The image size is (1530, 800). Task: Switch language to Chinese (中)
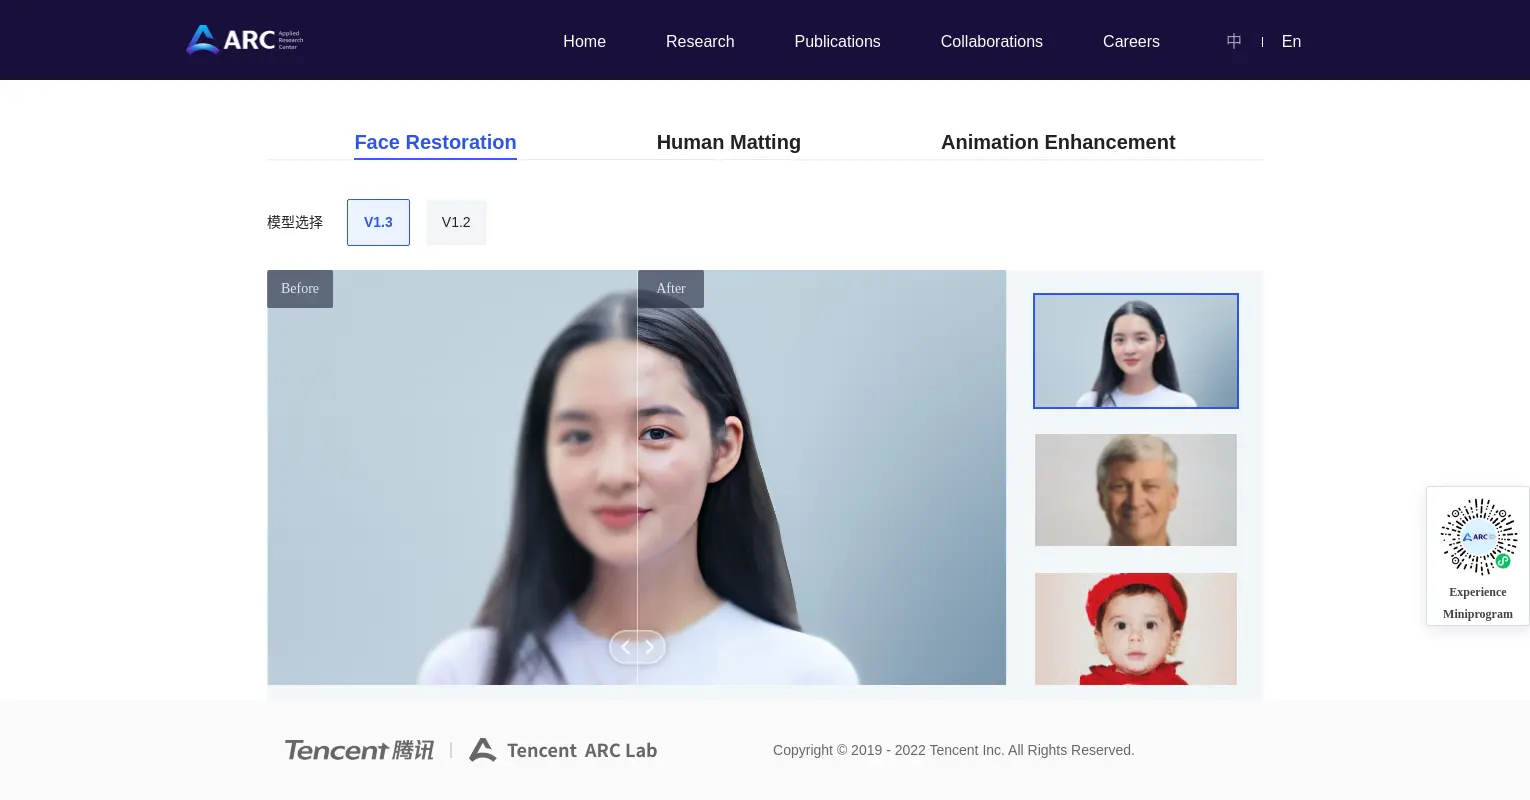pyautogui.click(x=1234, y=41)
